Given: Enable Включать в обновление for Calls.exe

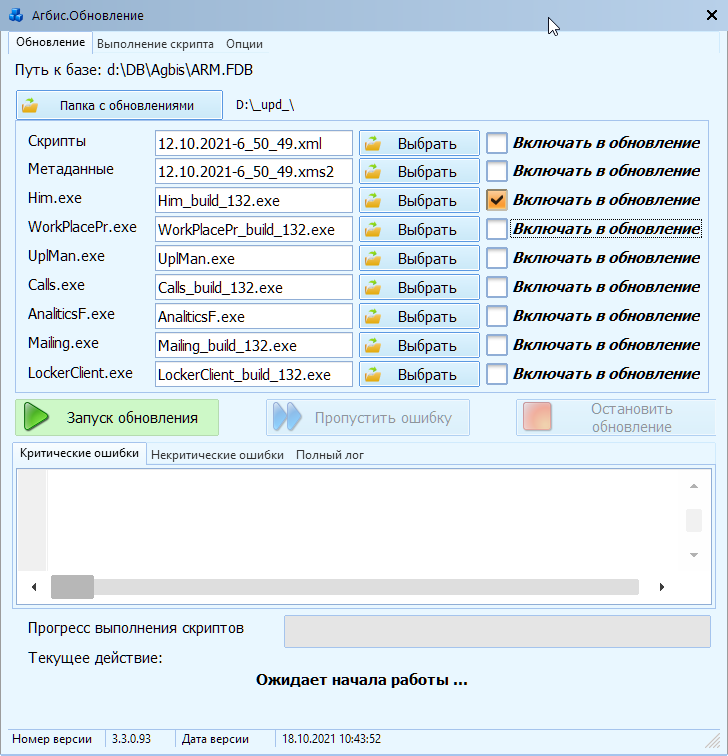Looking at the screenshot, I should [497, 287].
